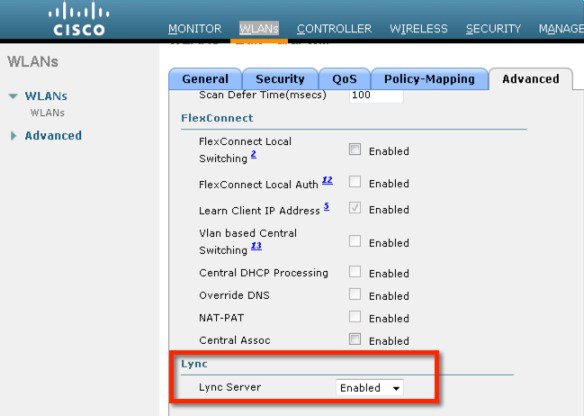584x416 pixels.
Task: Expand the Advanced sidebar section
Action: pos(14,136)
